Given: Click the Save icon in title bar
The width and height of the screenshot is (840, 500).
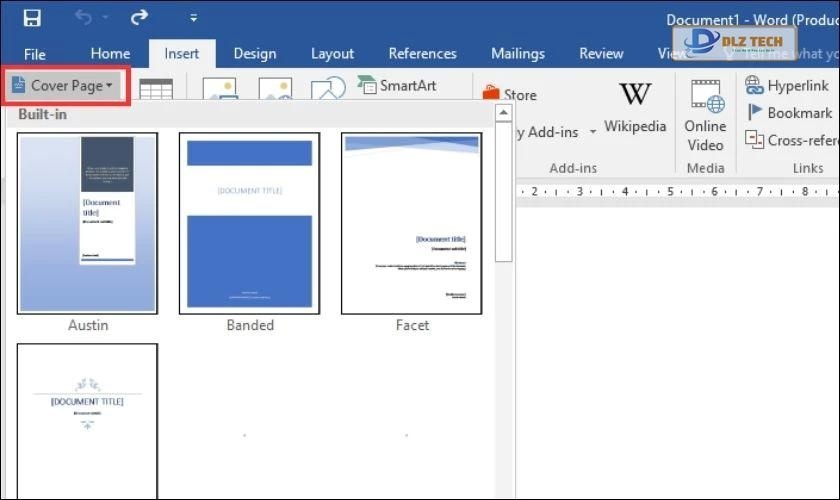Looking at the screenshot, I should pyautogui.click(x=32, y=18).
